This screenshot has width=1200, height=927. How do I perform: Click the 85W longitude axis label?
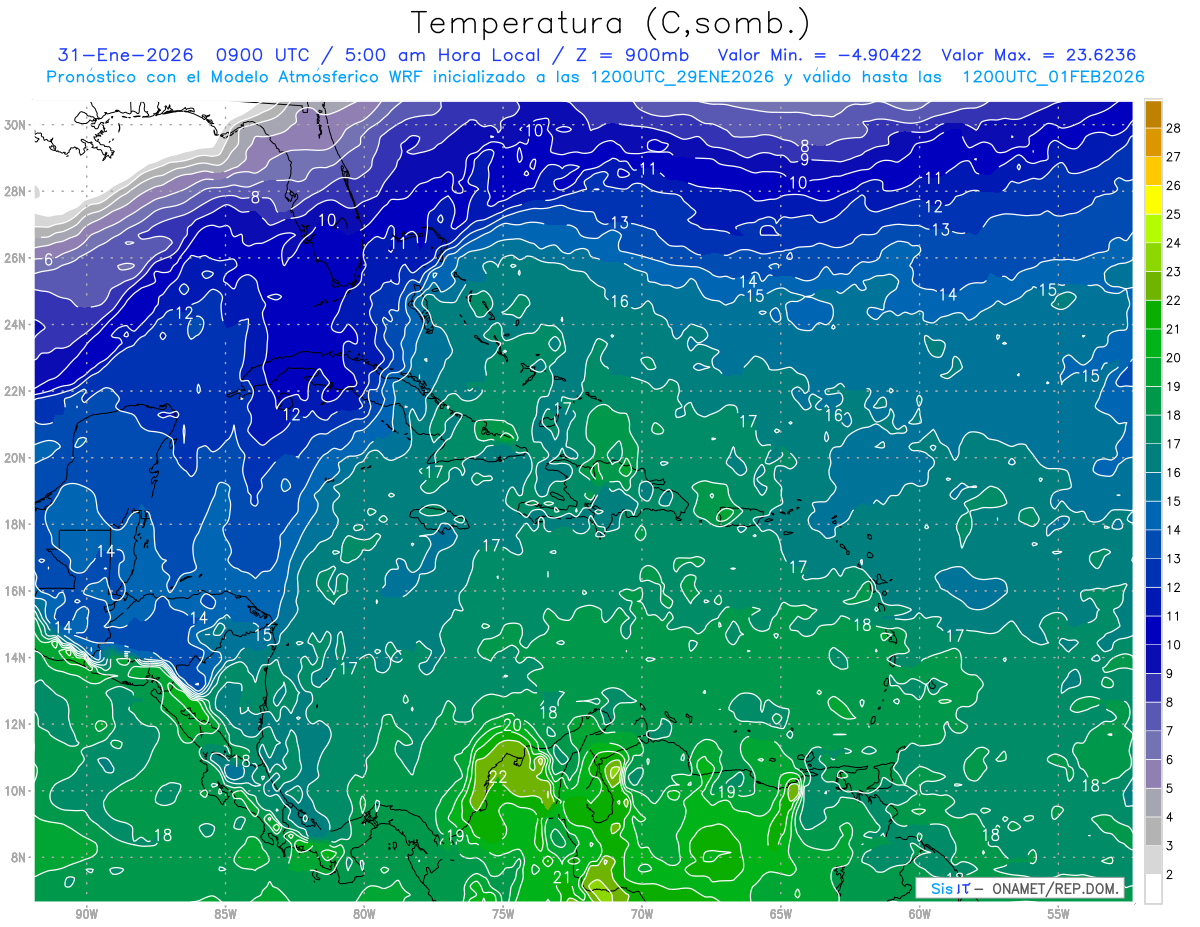pos(226,914)
